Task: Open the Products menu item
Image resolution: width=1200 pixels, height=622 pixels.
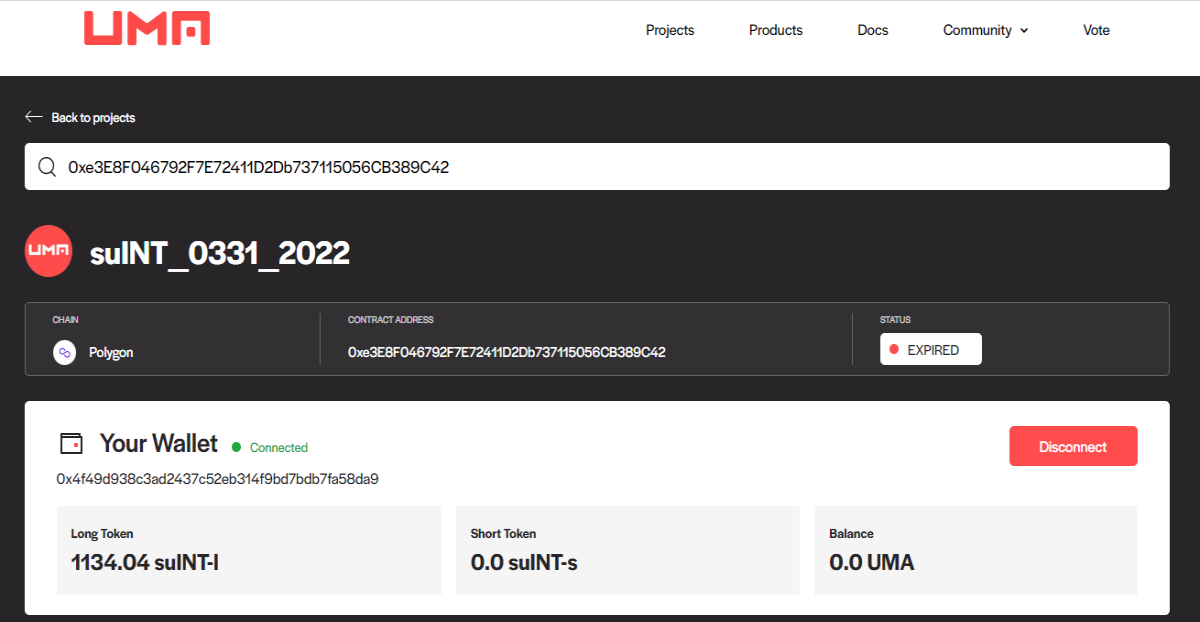Action: pos(776,30)
